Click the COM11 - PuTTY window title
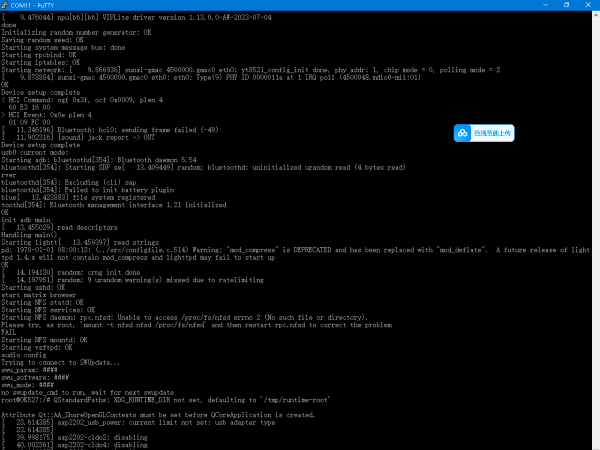 (40, 6)
